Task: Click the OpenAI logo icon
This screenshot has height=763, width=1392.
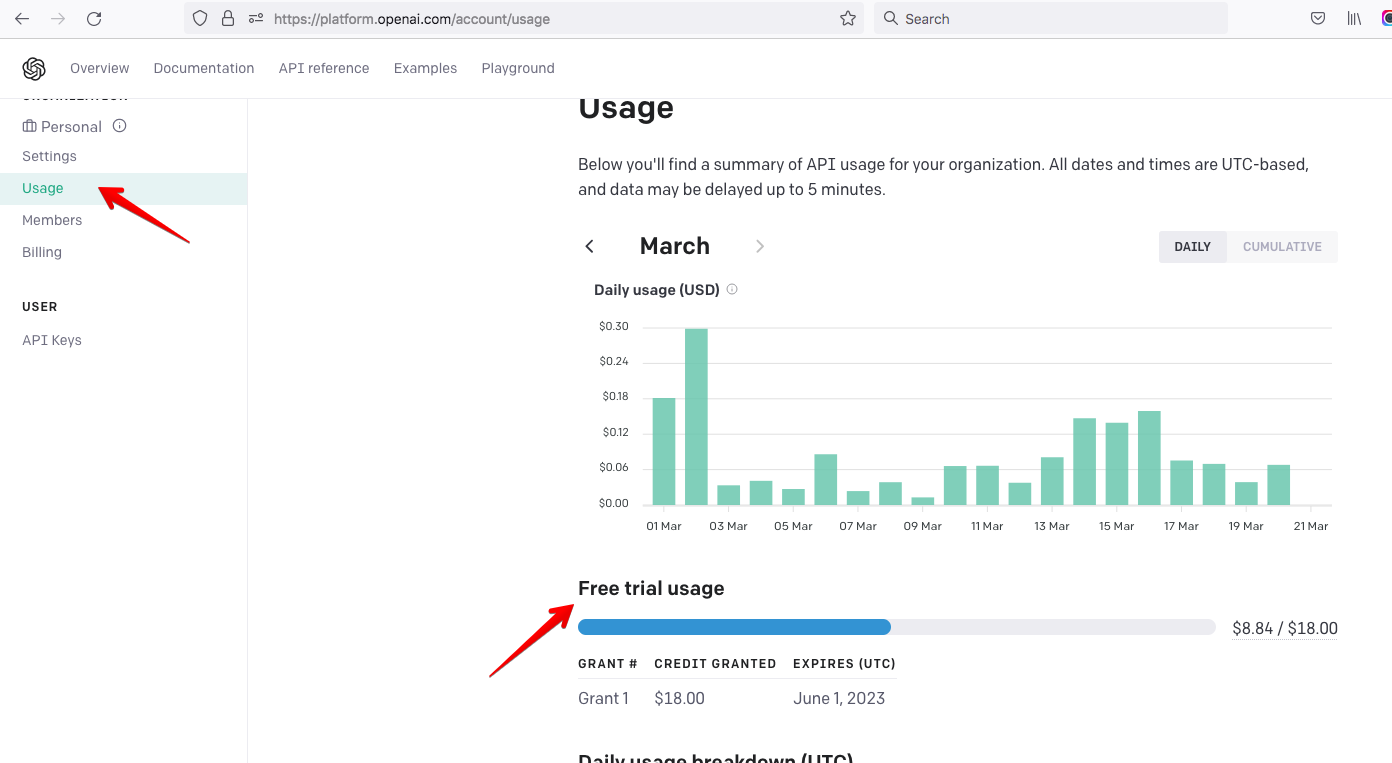Action: click(x=34, y=68)
